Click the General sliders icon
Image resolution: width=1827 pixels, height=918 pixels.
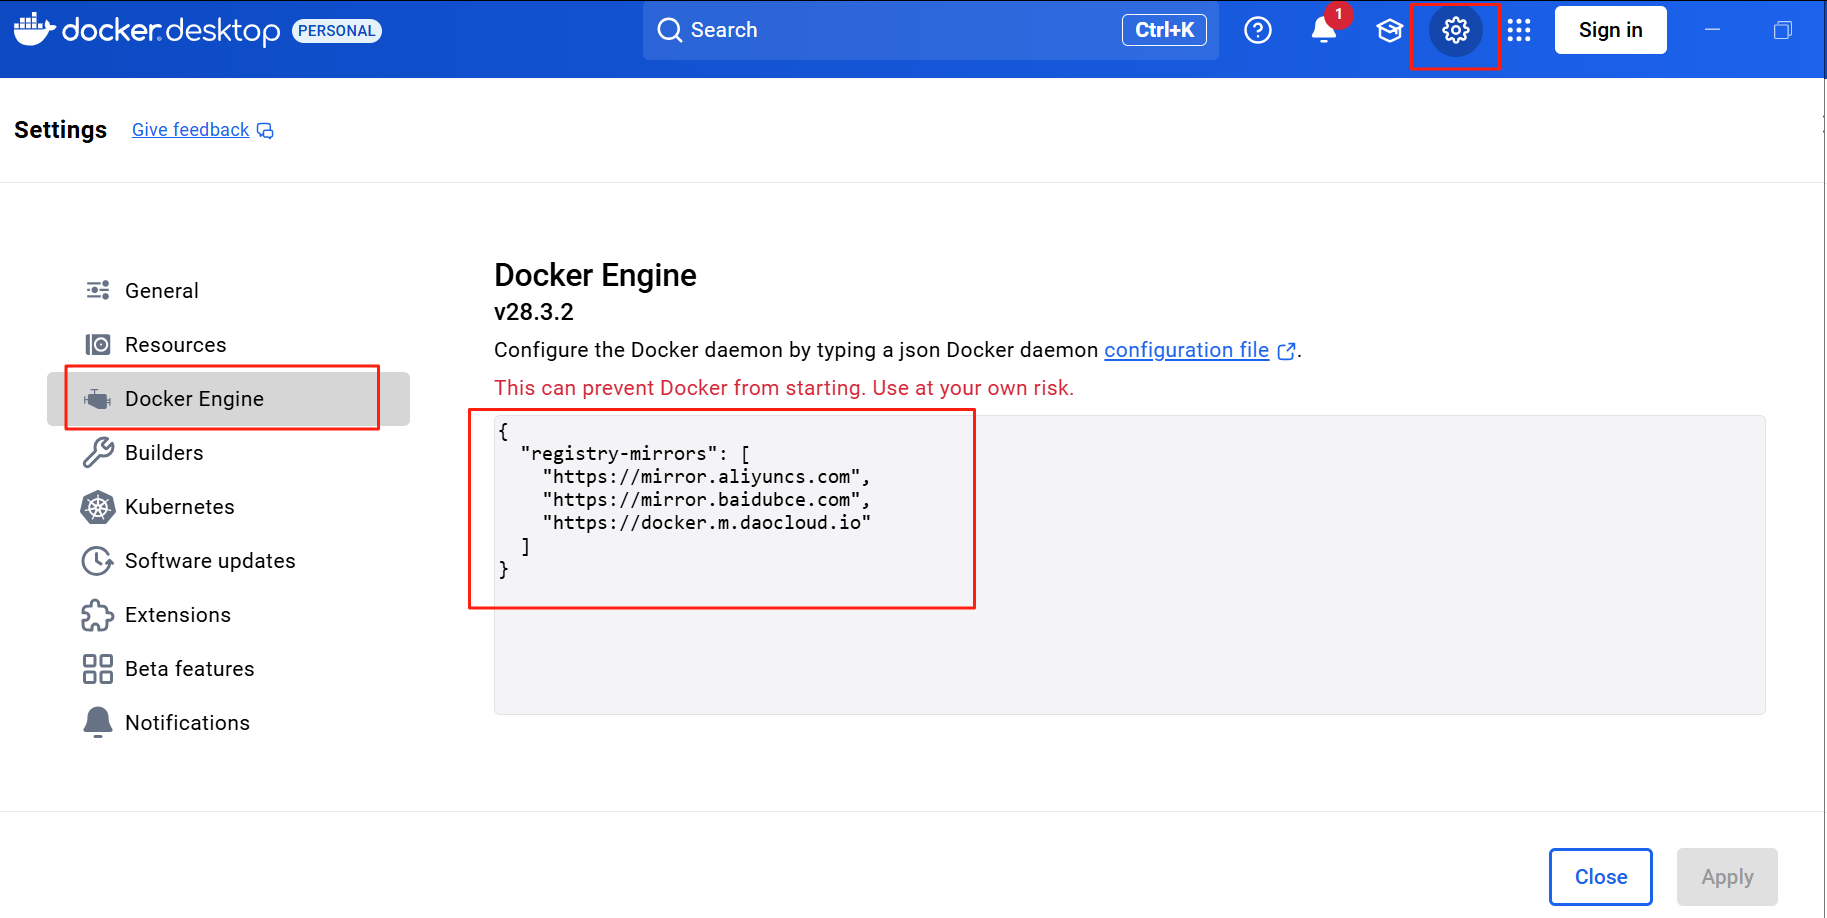(x=98, y=290)
